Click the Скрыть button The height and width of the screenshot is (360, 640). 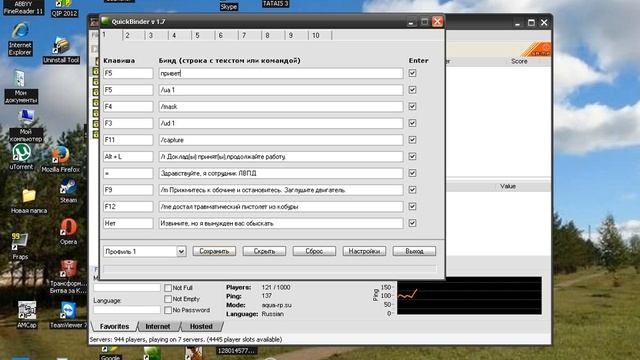[264, 251]
